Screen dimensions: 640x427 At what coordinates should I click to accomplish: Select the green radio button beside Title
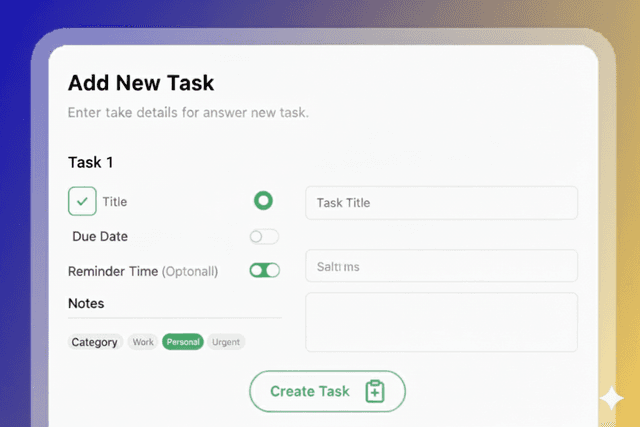(x=263, y=201)
